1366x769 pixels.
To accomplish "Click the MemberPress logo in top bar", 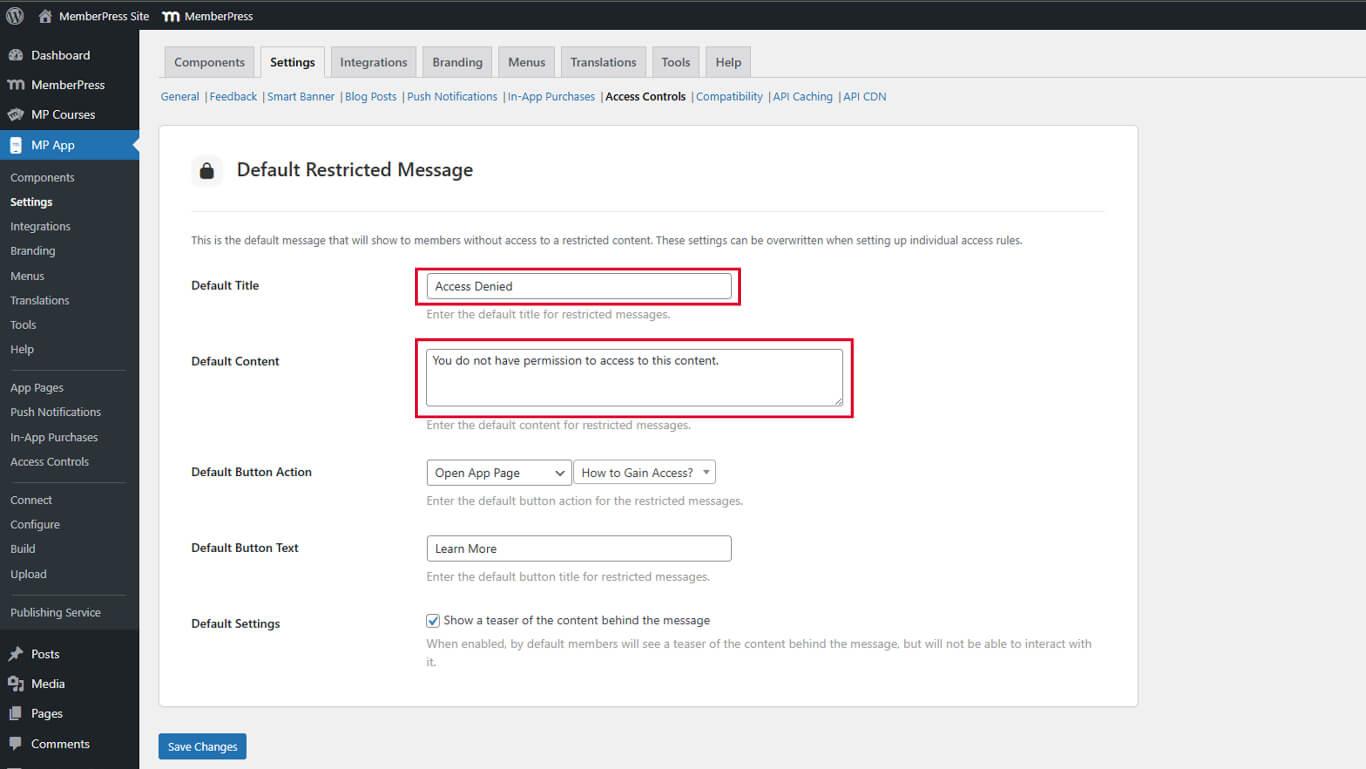I will [171, 16].
